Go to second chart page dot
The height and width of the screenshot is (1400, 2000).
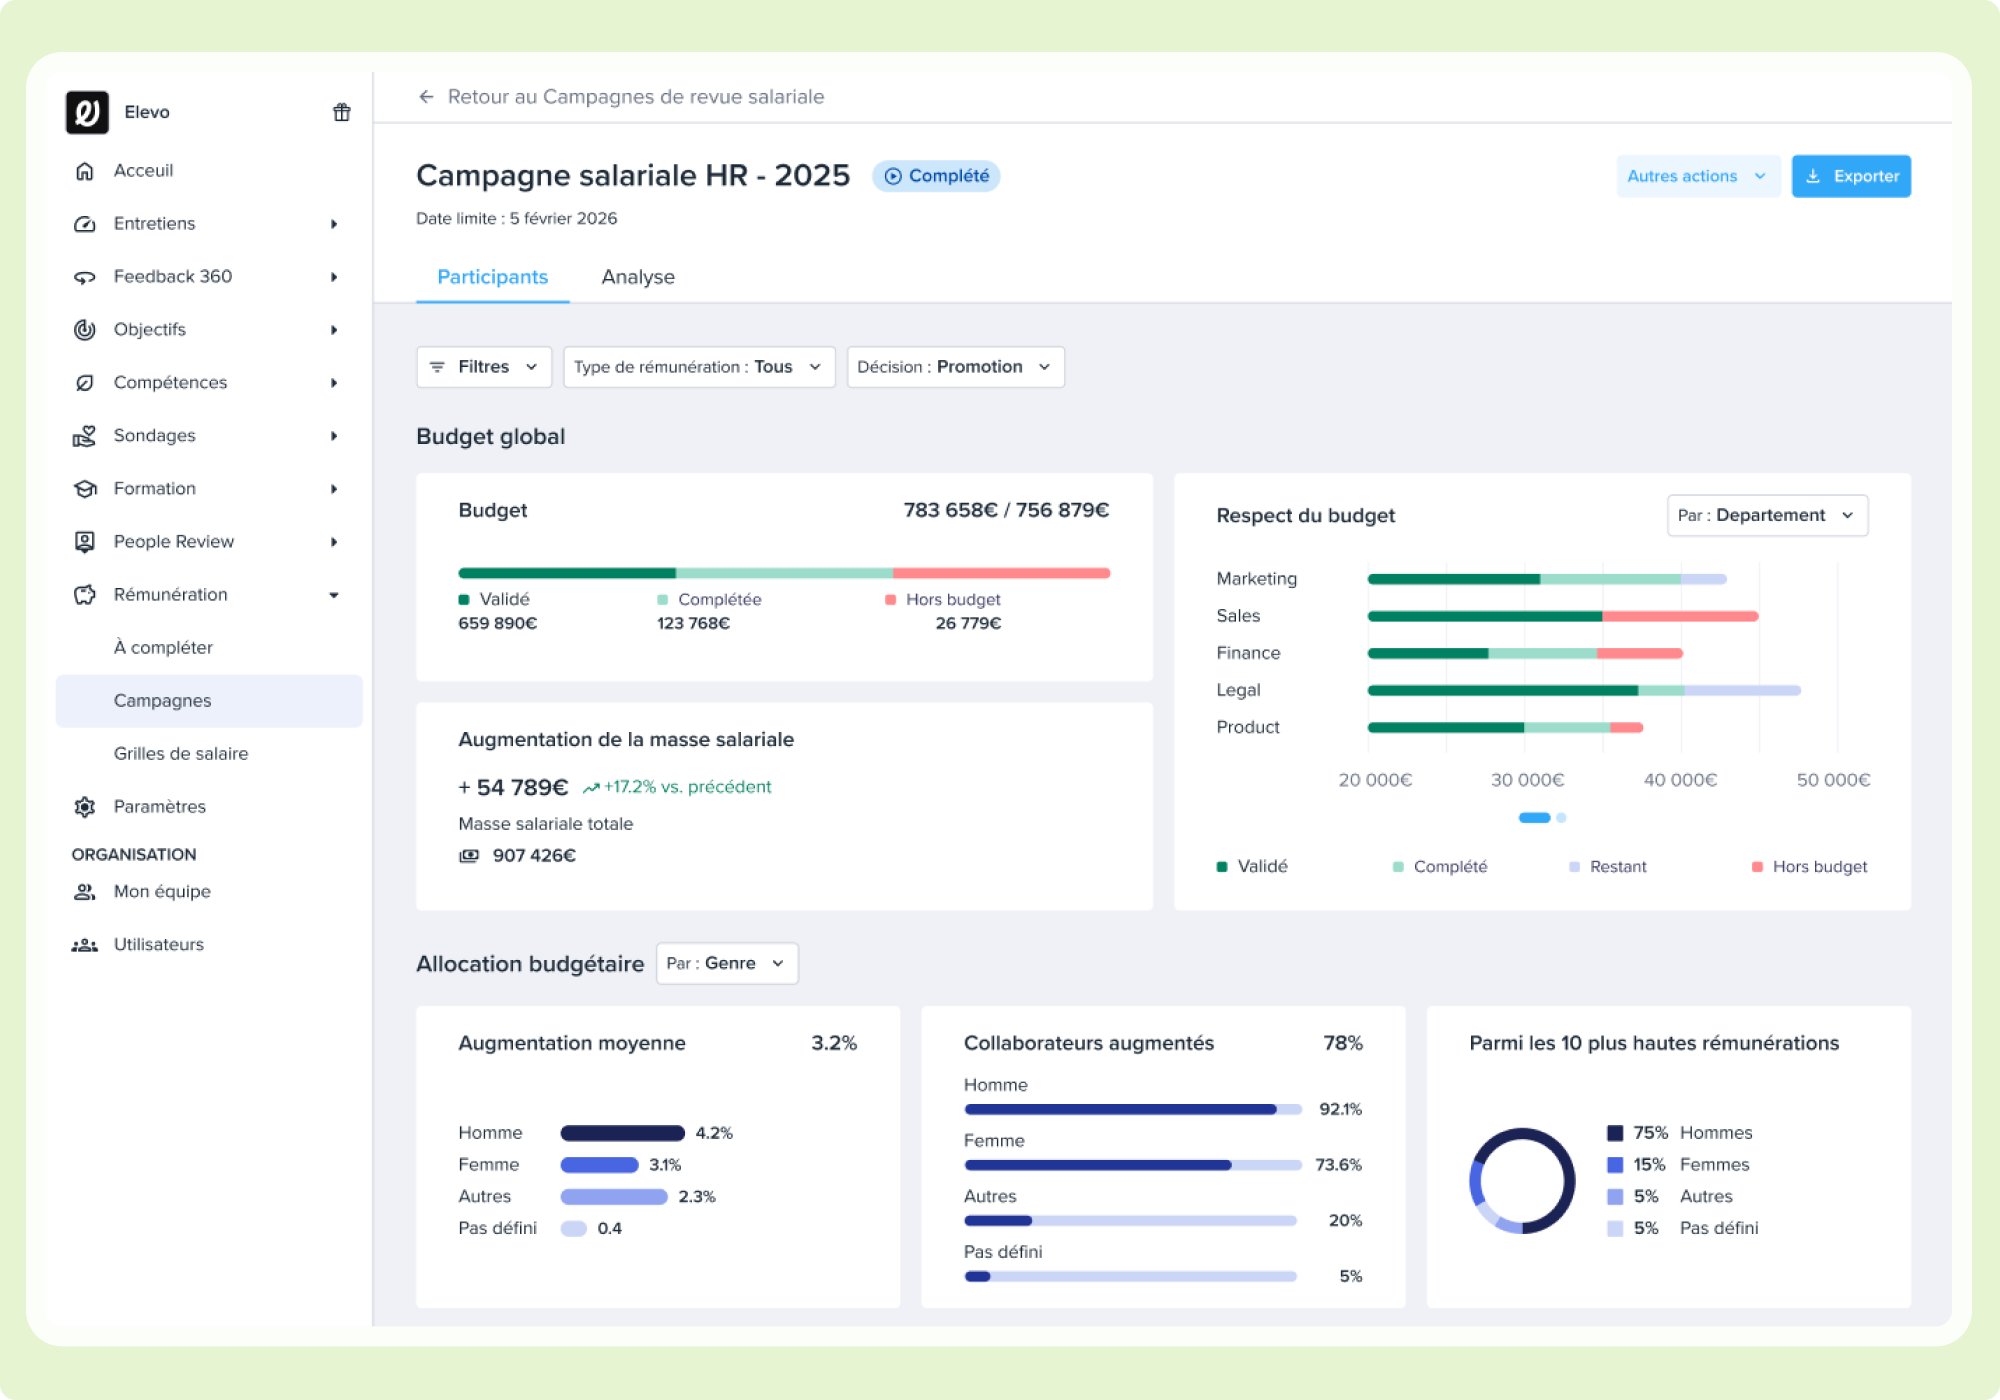click(x=1561, y=818)
